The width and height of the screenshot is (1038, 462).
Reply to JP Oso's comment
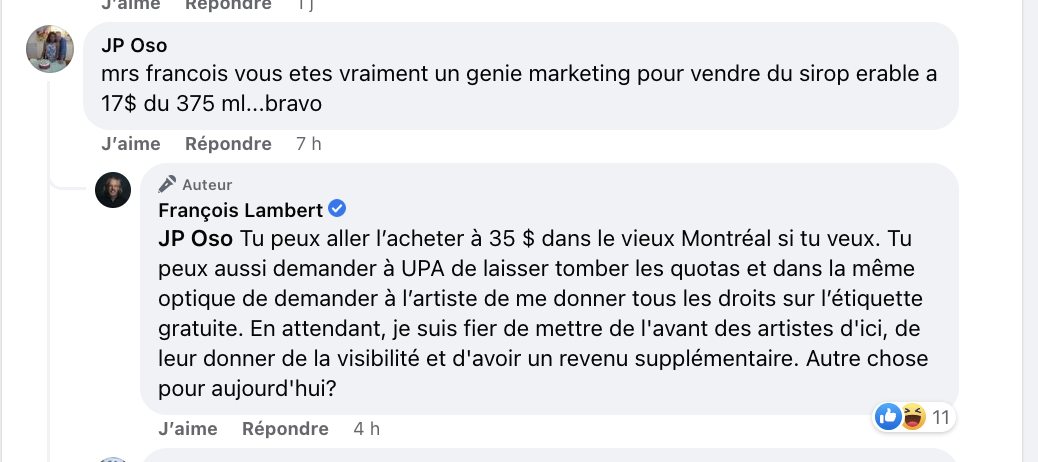pos(228,144)
